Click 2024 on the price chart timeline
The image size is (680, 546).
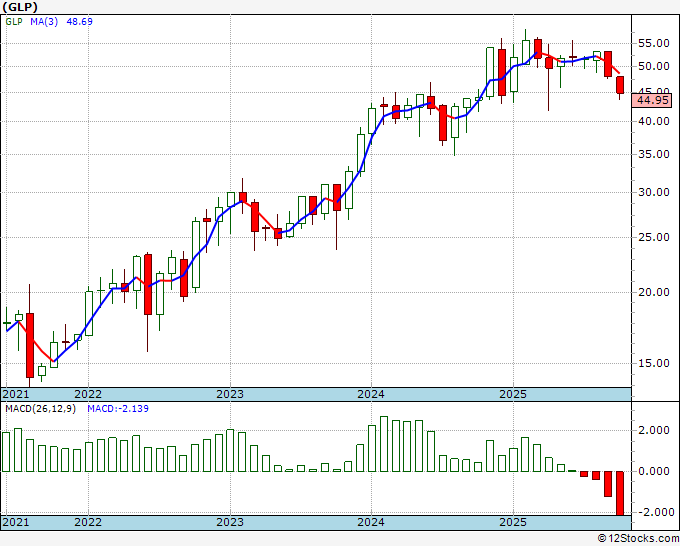coord(371,394)
